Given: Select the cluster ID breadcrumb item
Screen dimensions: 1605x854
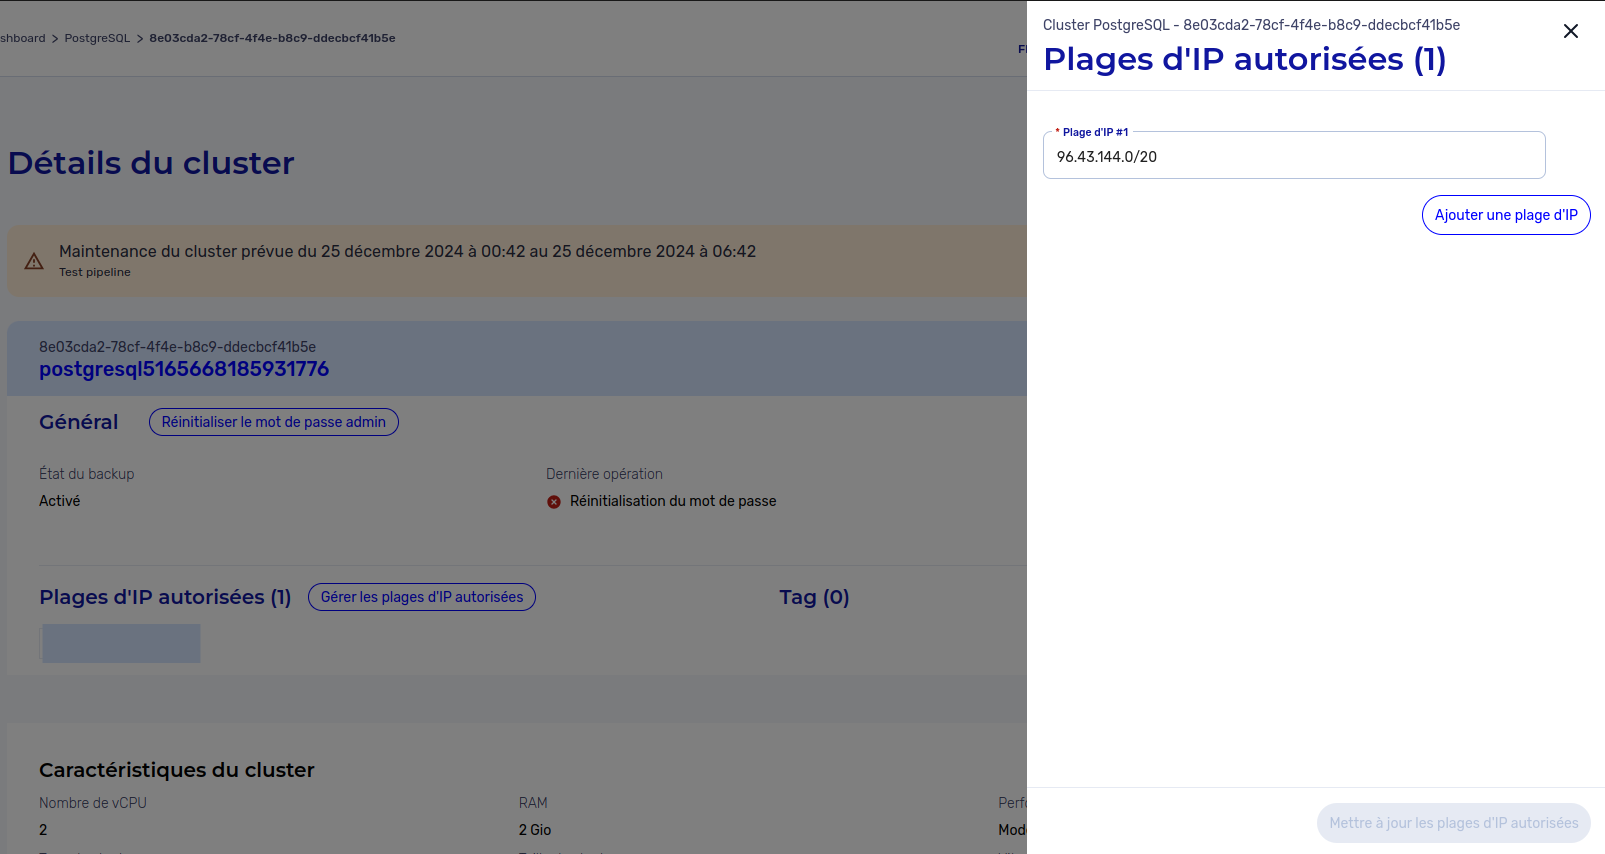Looking at the screenshot, I should click(x=272, y=38).
